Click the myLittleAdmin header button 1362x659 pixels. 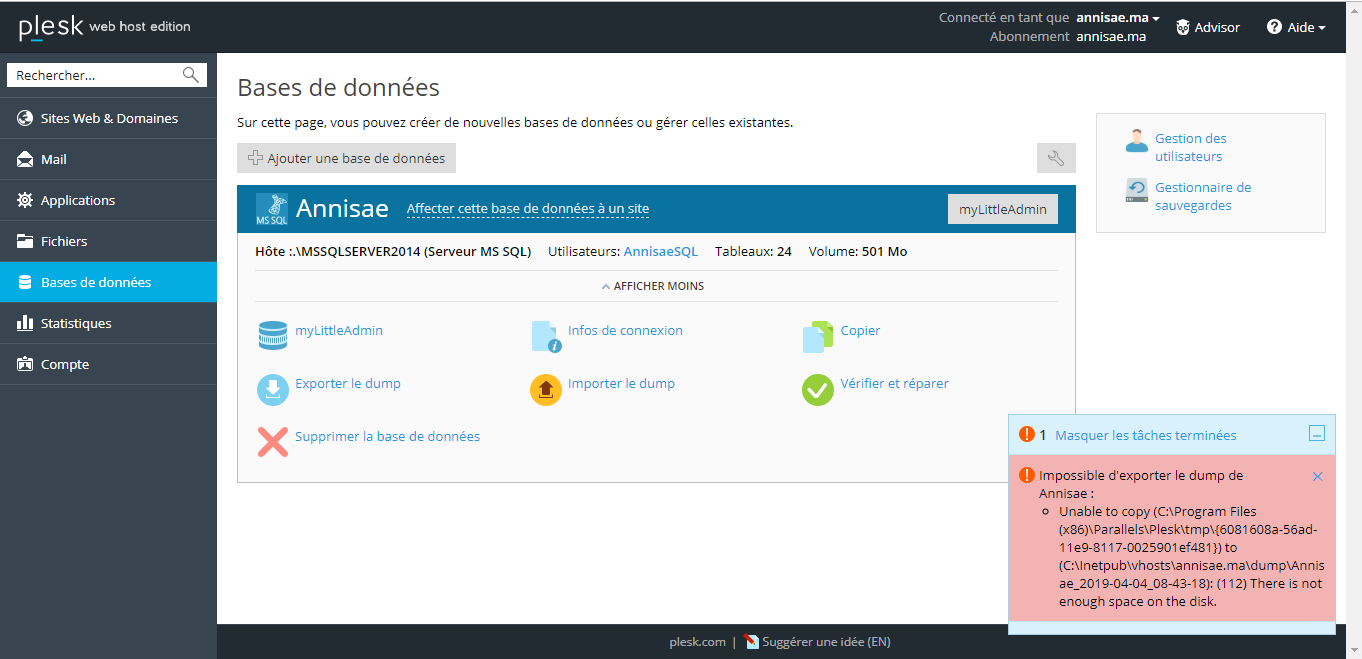(x=1002, y=209)
